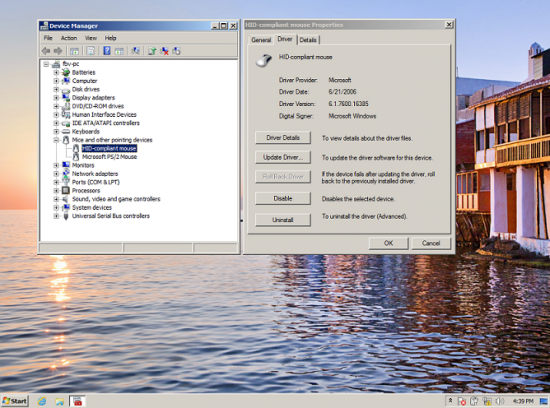Image resolution: width=550 pixels, height=408 pixels.
Task: Click the Uninstall toolbar icon with red X
Action: pos(164,51)
